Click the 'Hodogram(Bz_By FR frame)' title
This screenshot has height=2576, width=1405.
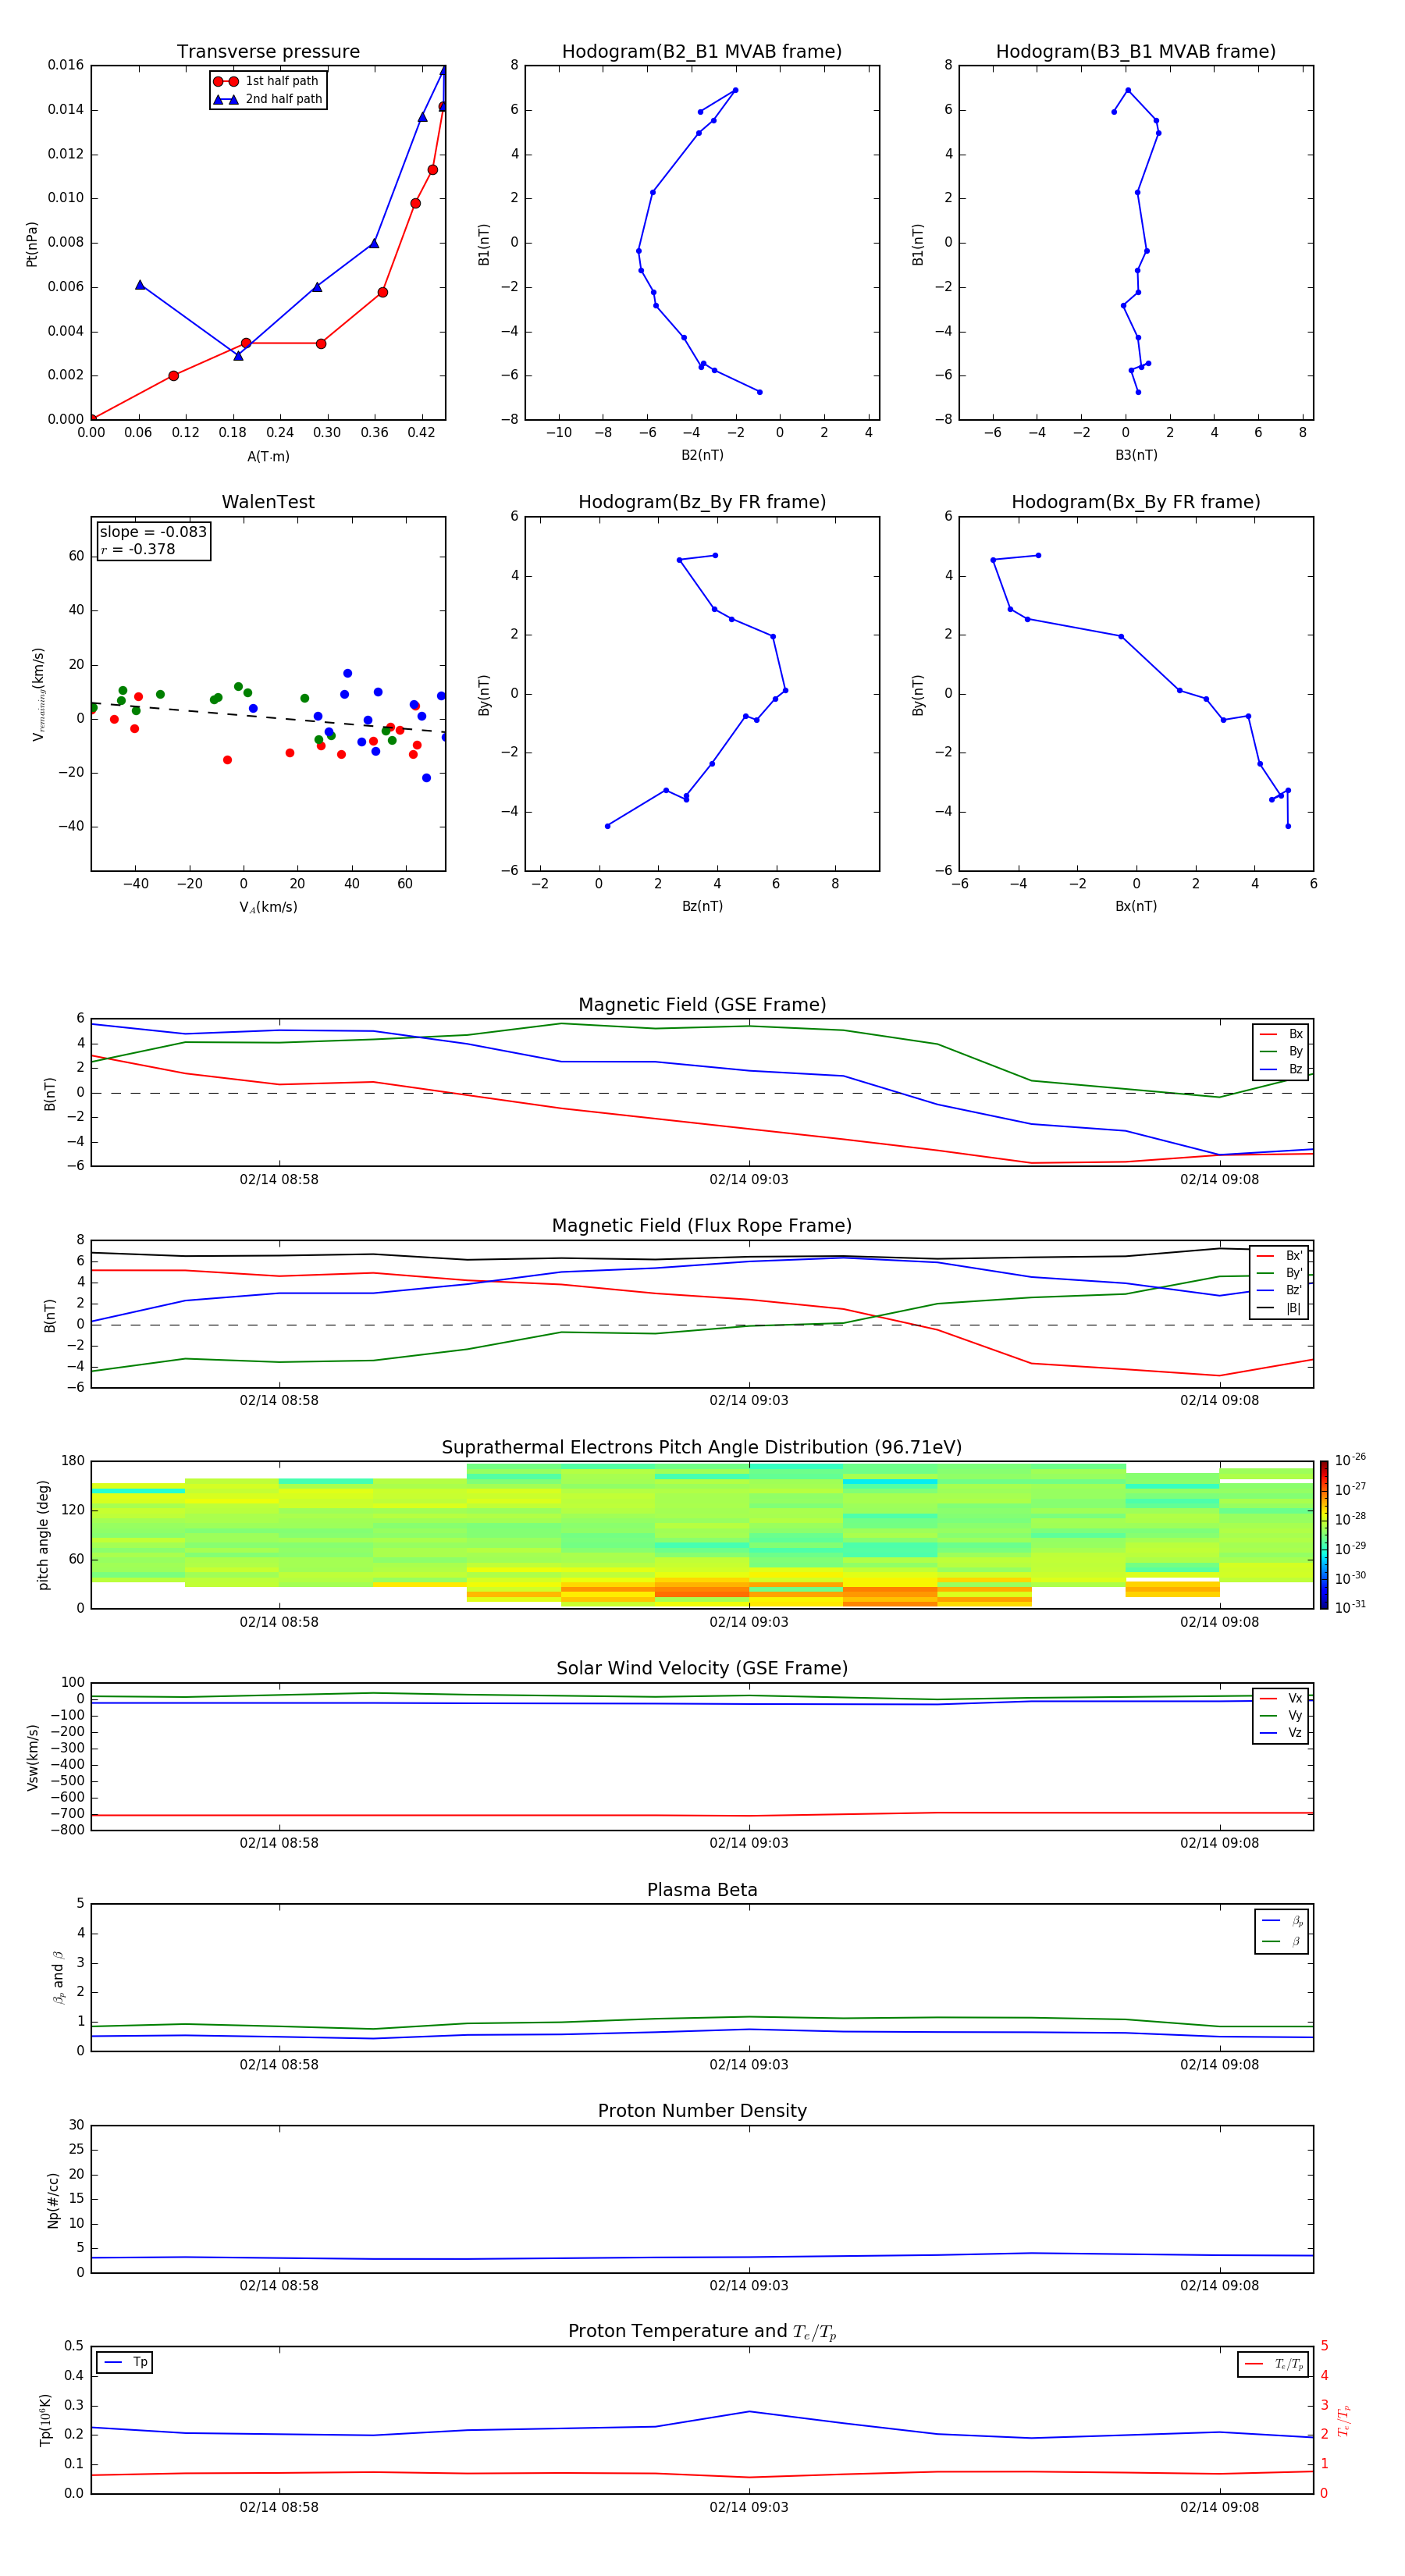702,502
